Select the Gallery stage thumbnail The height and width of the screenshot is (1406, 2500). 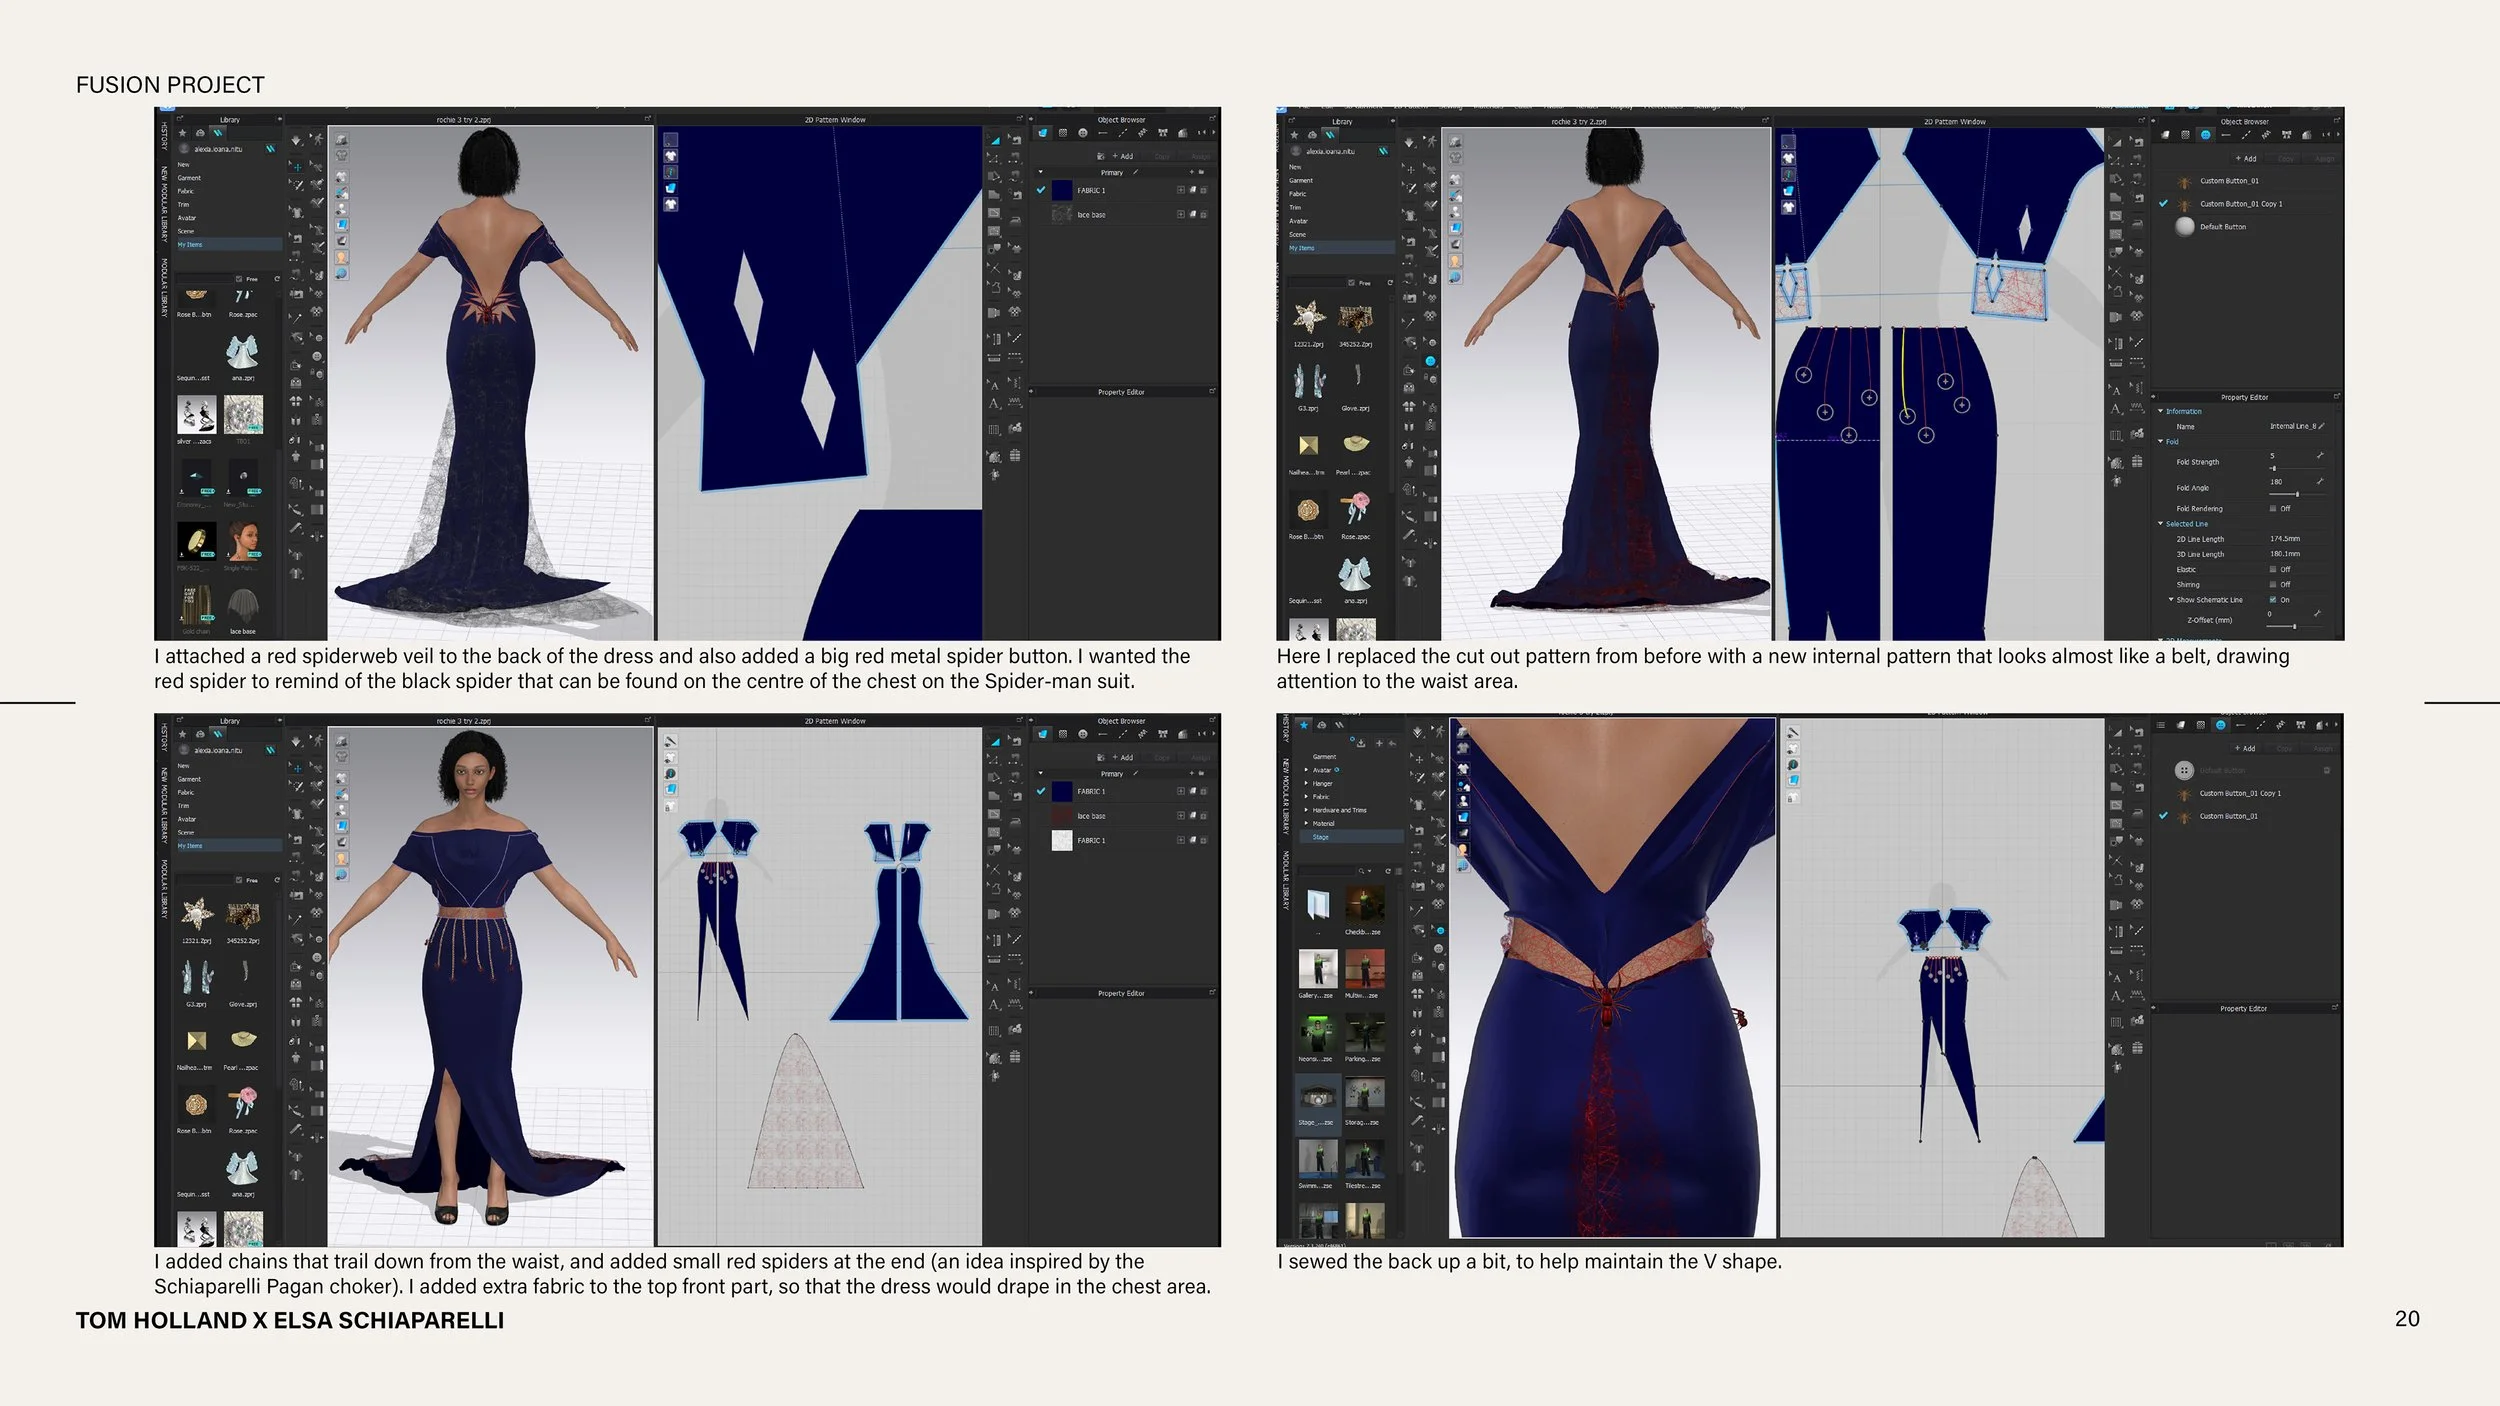tap(1318, 969)
